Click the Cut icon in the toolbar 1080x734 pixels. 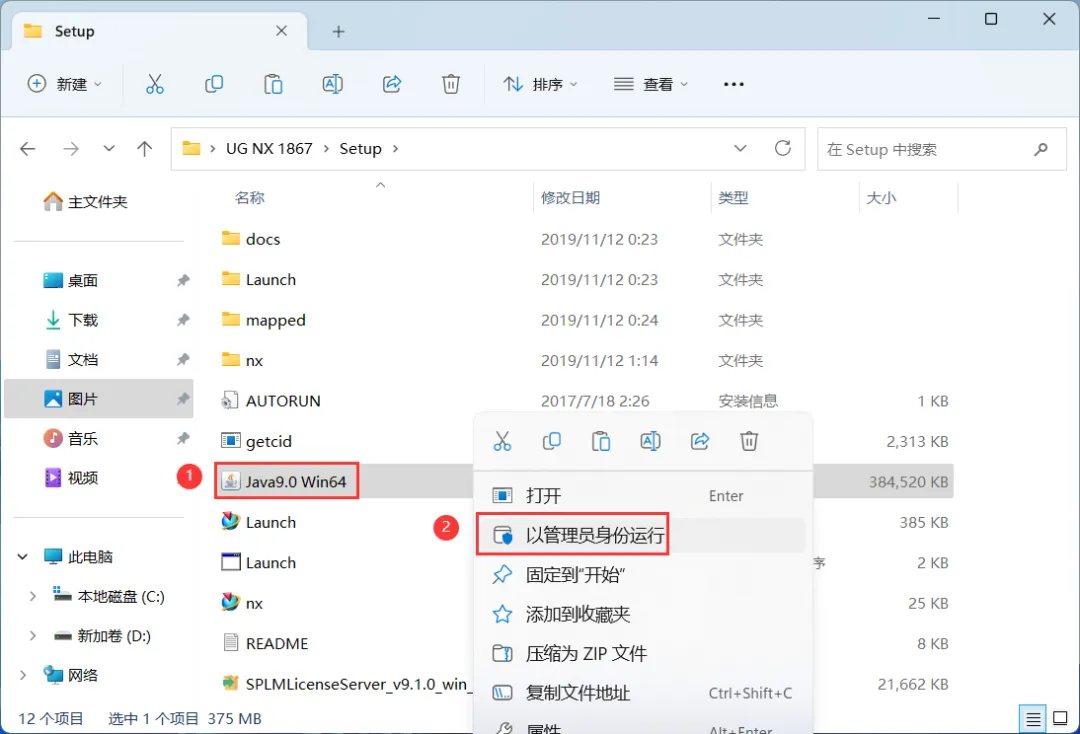[155, 84]
